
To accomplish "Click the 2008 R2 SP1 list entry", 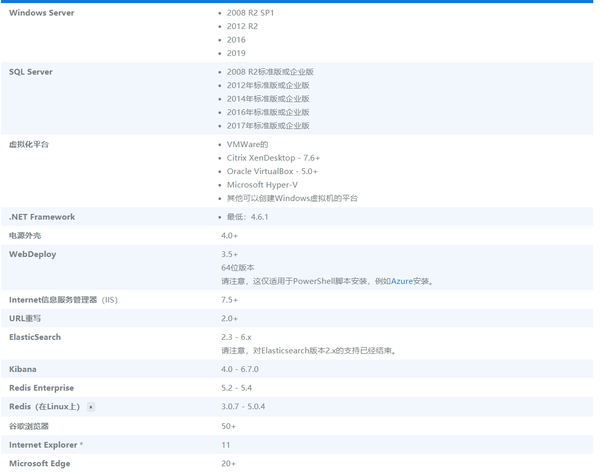I will (x=250, y=13).
